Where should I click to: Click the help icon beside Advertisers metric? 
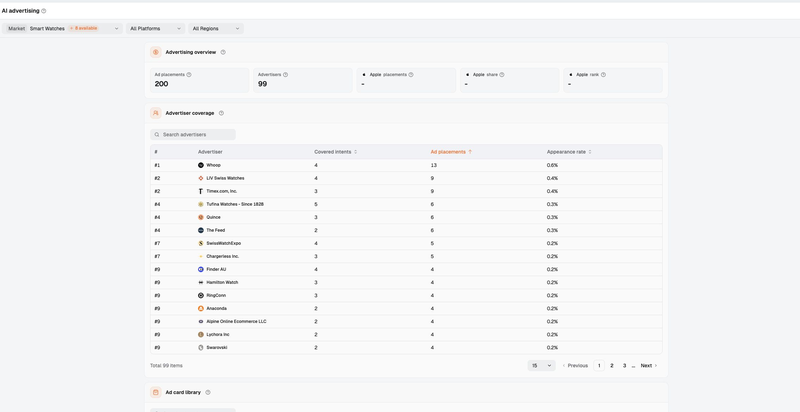[285, 74]
